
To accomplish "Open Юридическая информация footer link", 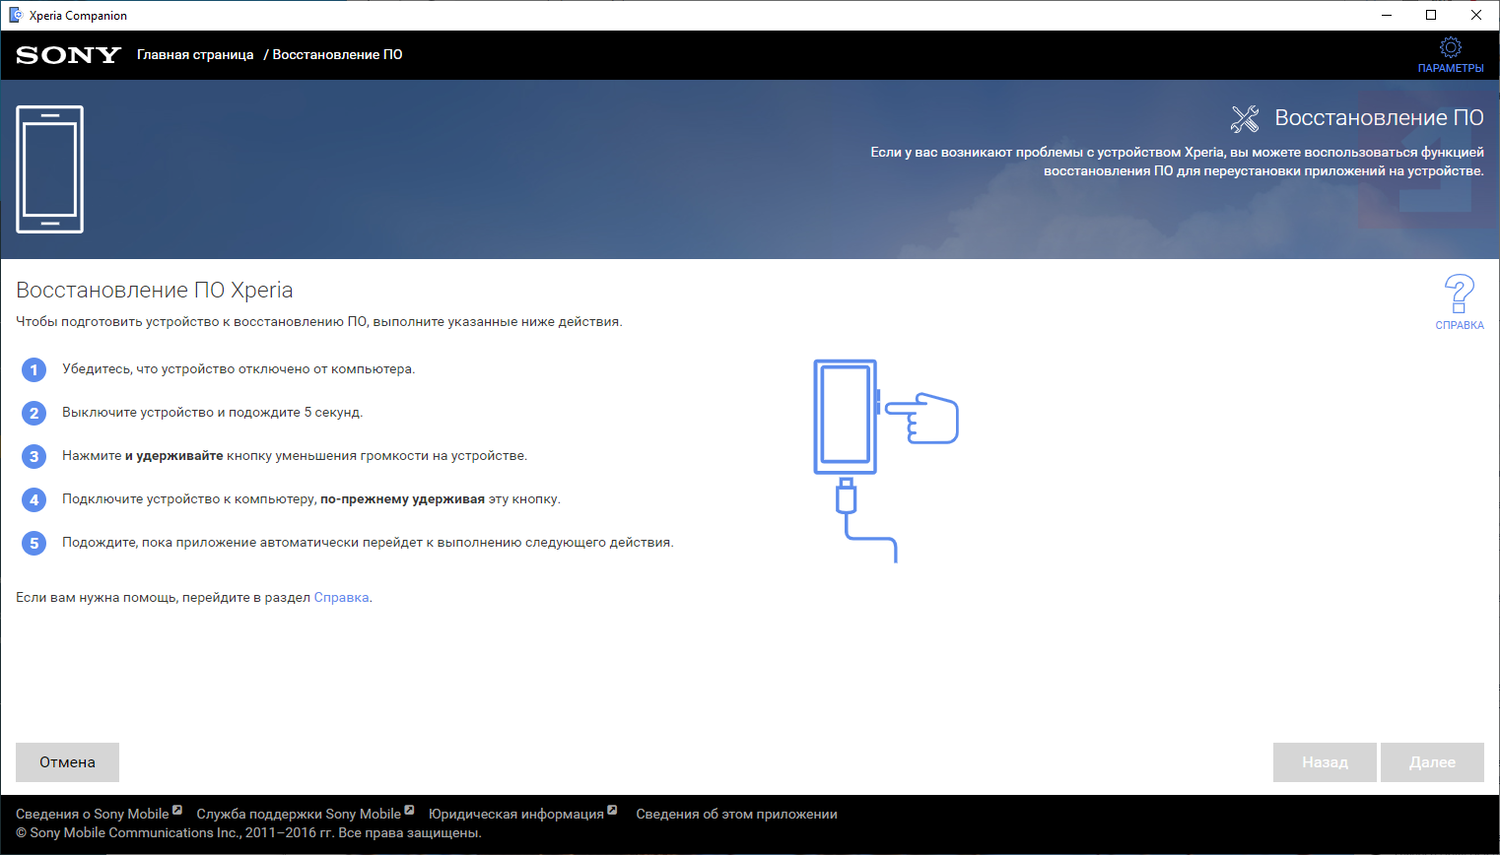I will pyautogui.click(x=516, y=814).
